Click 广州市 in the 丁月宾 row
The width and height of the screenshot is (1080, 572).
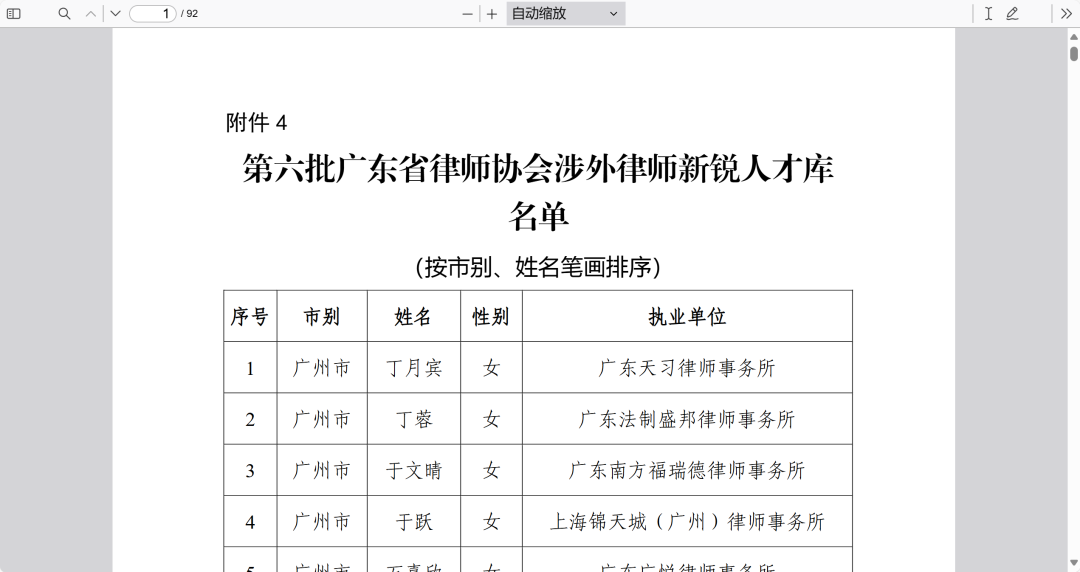[x=322, y=368]
